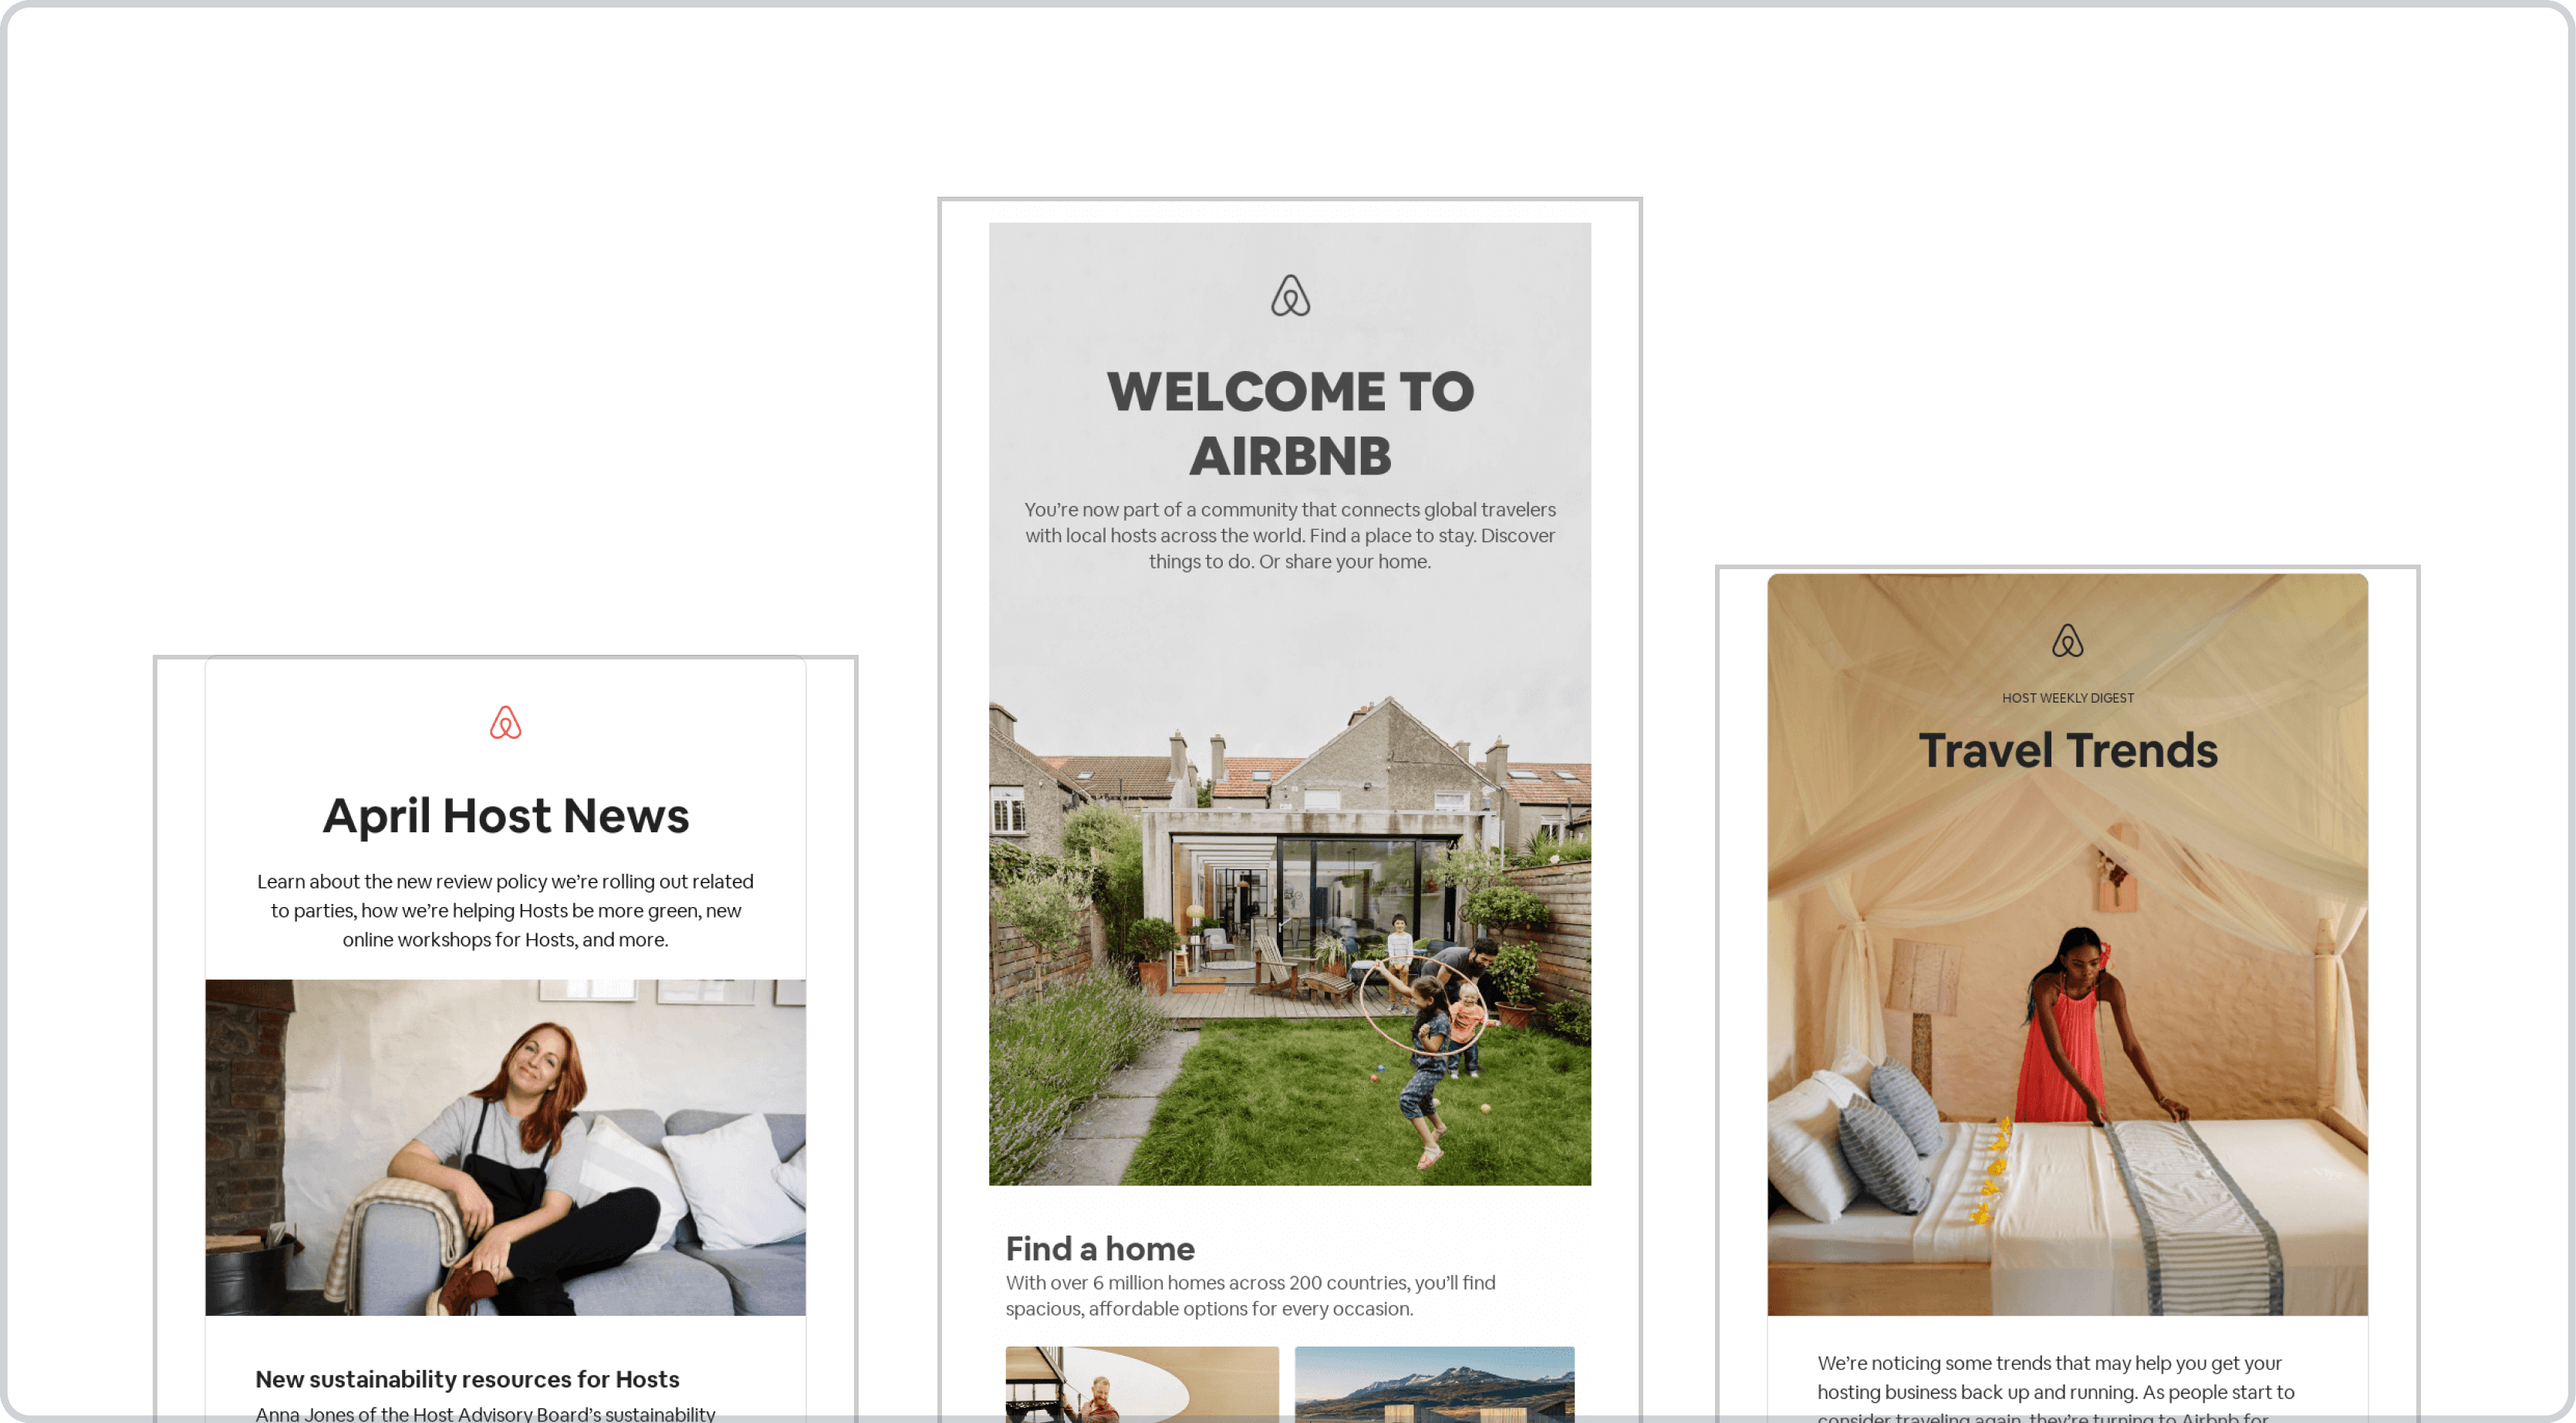The height and width of the screenshot is (1423, 2576).
Task: Click the text With over 6 million homes
Action: coord(1250,1295)
